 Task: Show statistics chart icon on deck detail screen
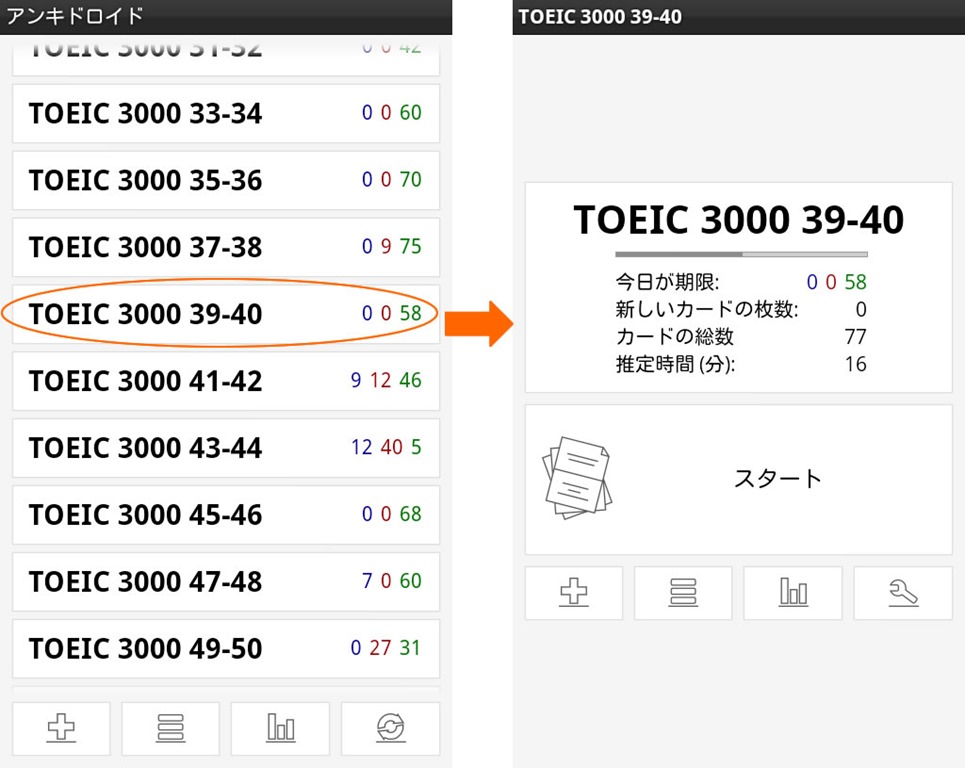(793, 593)
